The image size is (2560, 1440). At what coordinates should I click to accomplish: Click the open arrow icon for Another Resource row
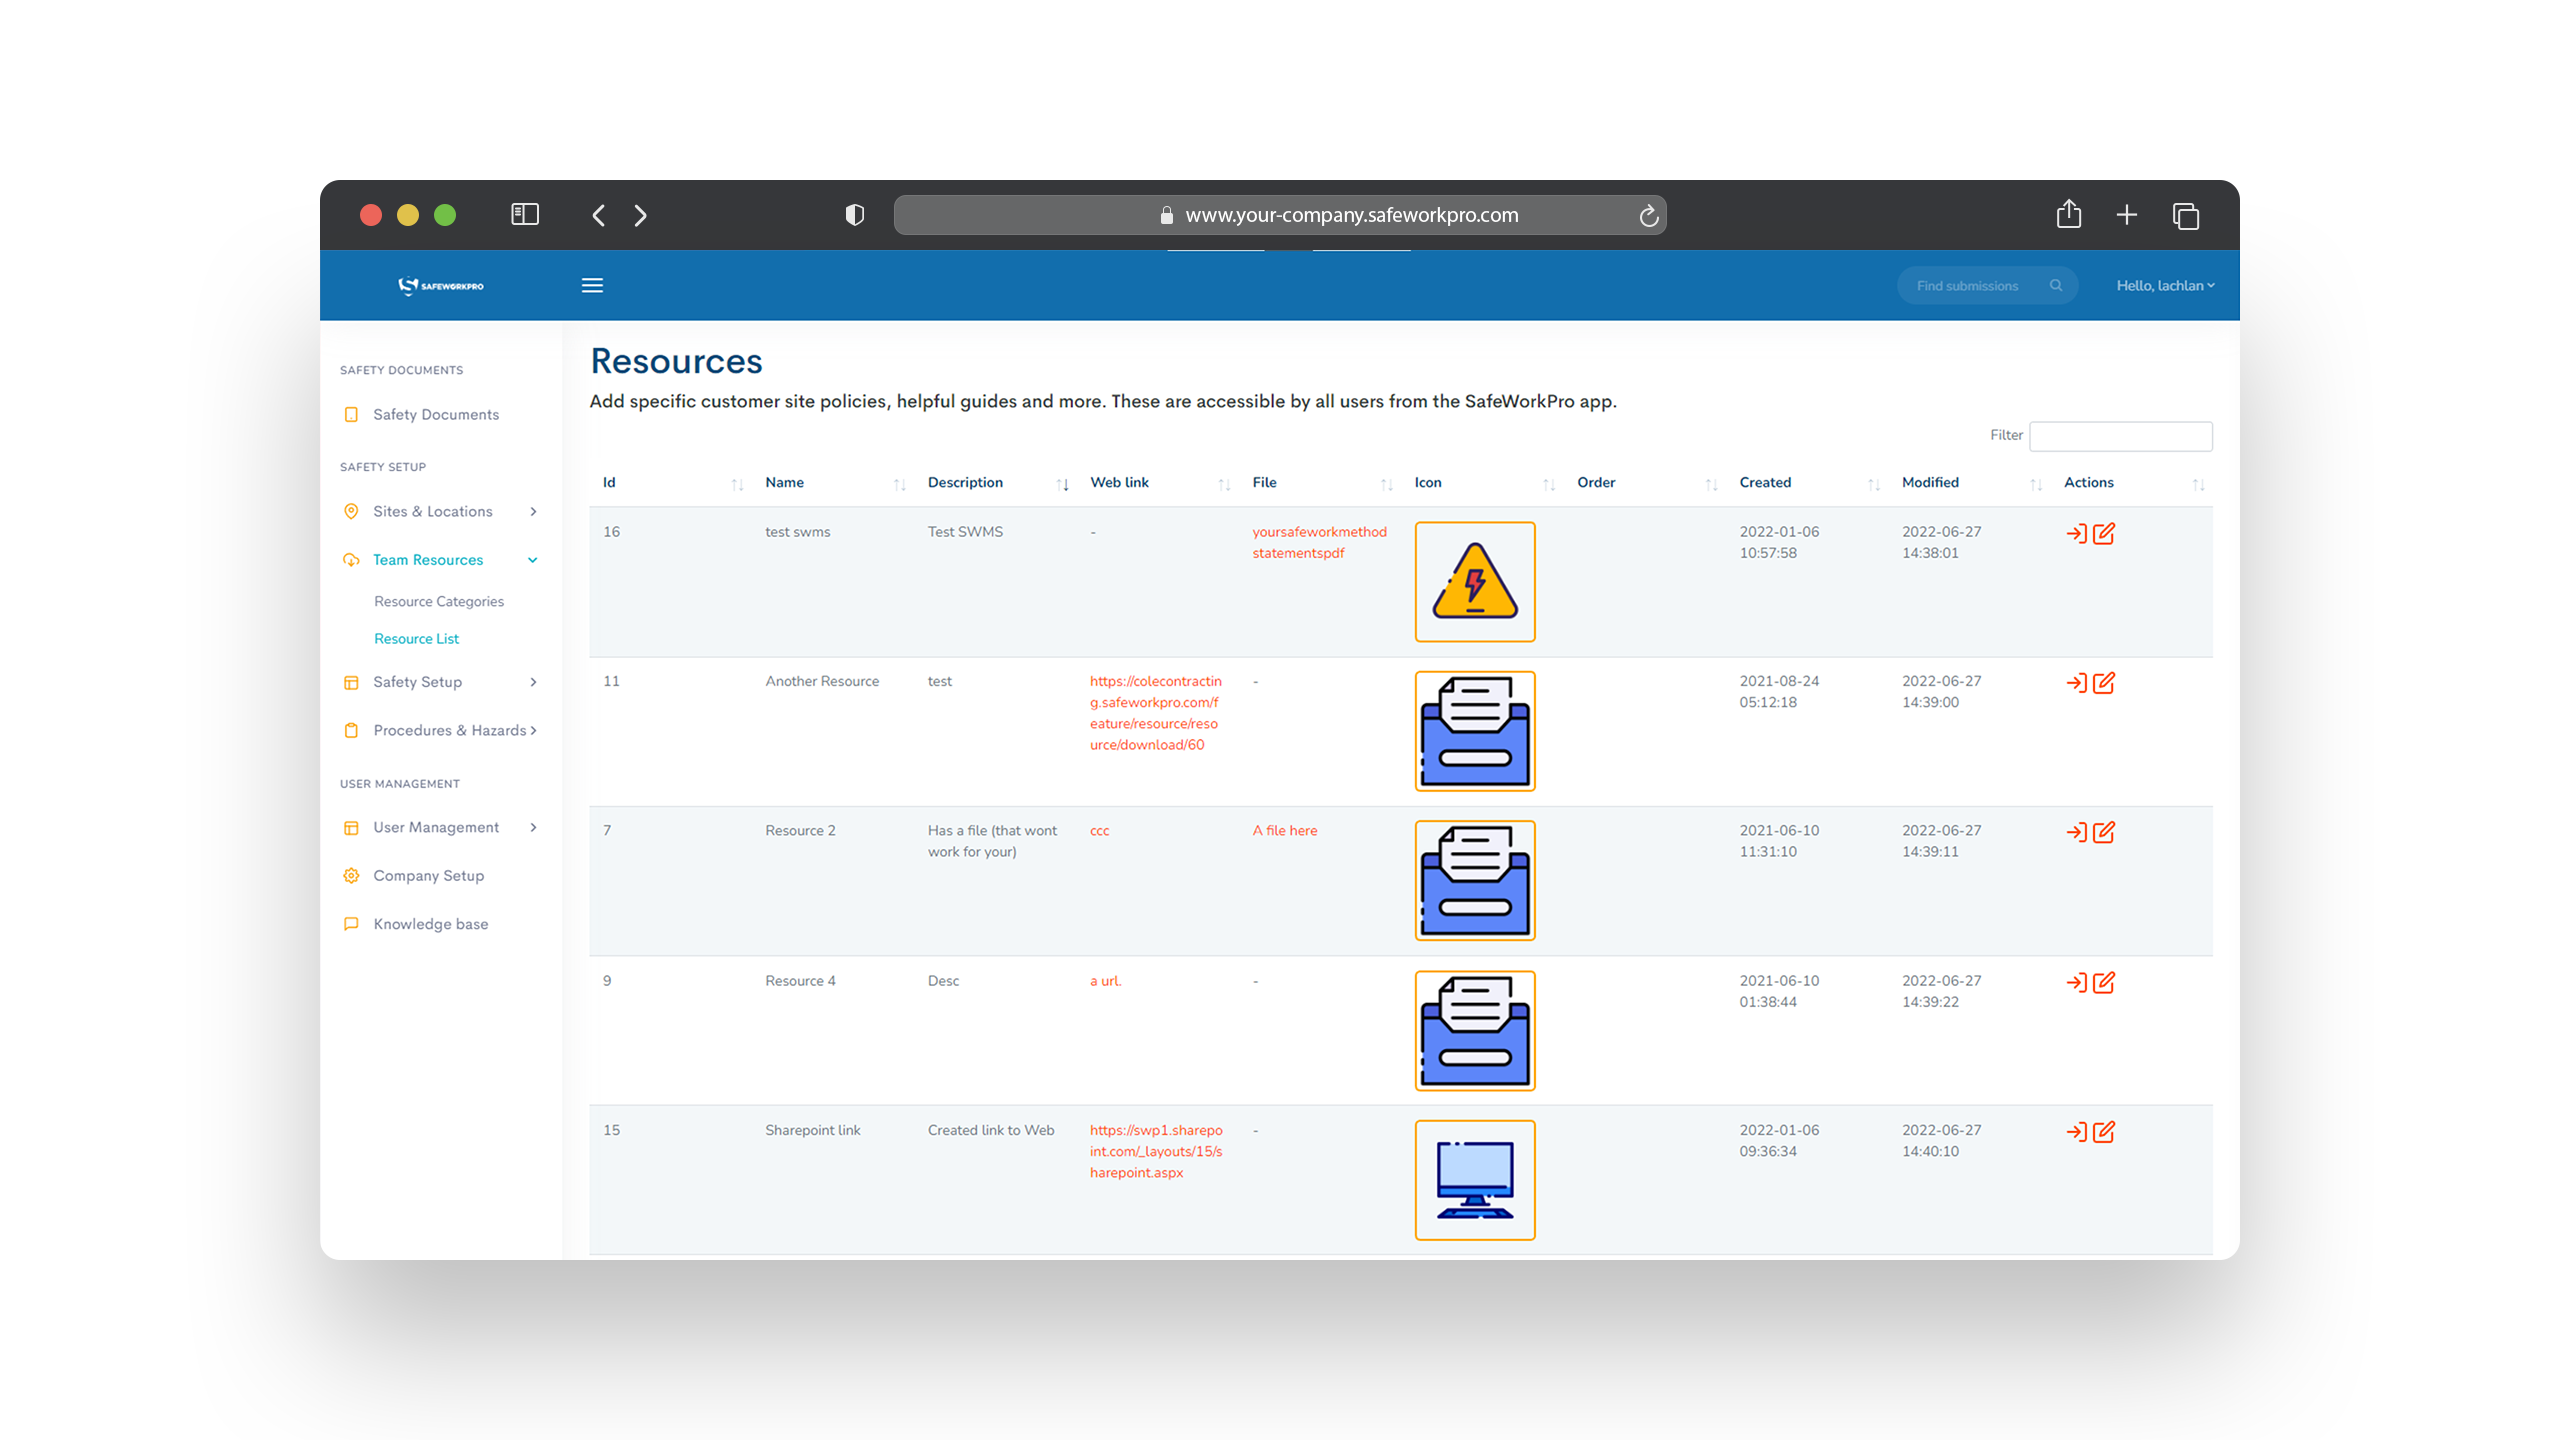pyautogui.click(x=2077, y=683)
